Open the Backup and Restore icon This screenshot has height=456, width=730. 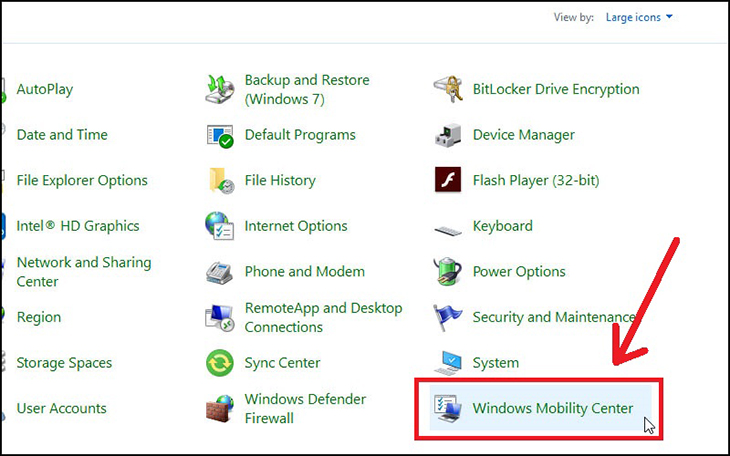pos(219,89)
